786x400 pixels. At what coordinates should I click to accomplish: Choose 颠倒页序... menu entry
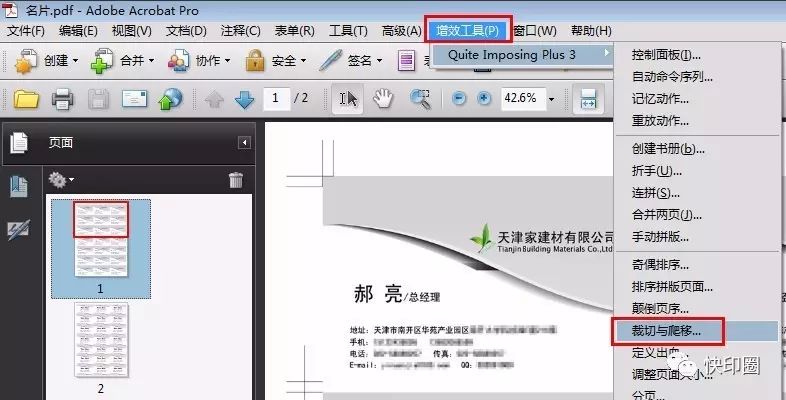(660, 308)
